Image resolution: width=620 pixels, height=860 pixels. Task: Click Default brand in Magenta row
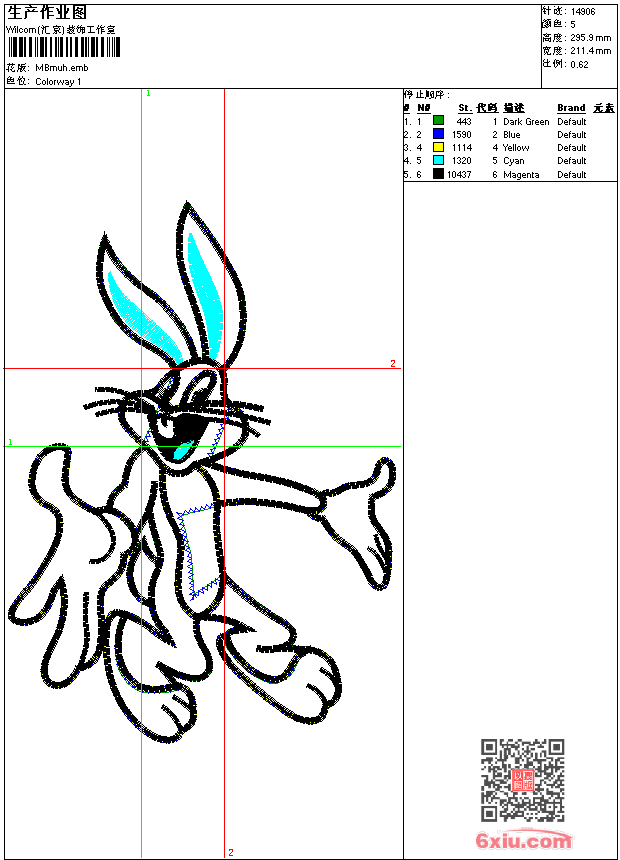pyautogui.click(x=572, y=175)
